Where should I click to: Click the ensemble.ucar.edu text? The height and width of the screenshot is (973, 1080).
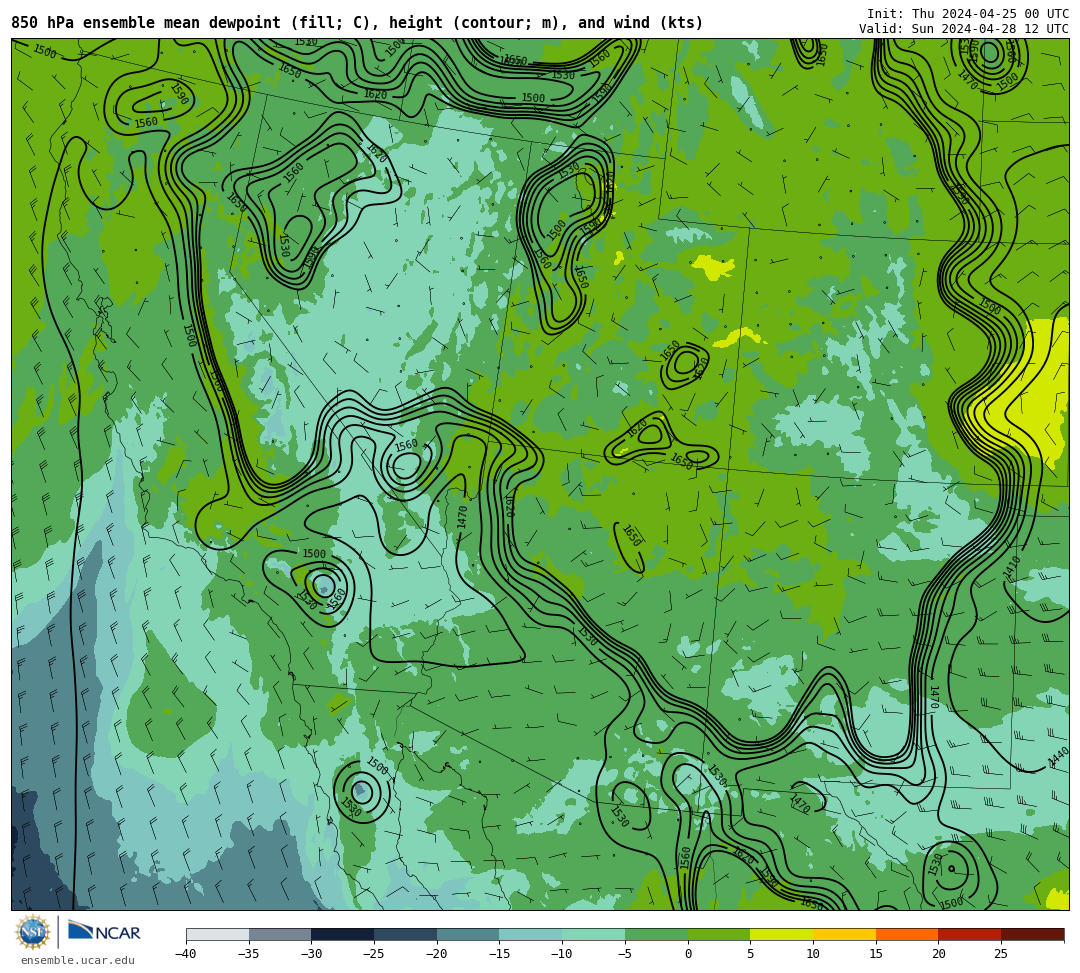77,960
